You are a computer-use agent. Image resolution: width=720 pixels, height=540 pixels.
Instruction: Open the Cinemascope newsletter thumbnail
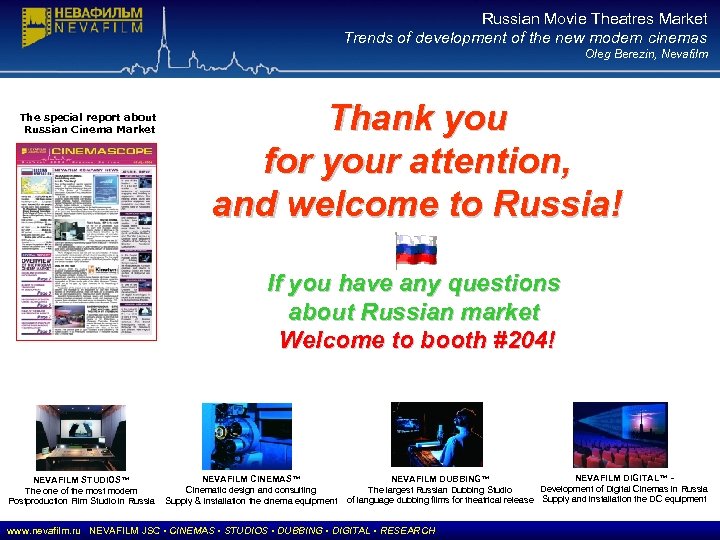(86, 242)
